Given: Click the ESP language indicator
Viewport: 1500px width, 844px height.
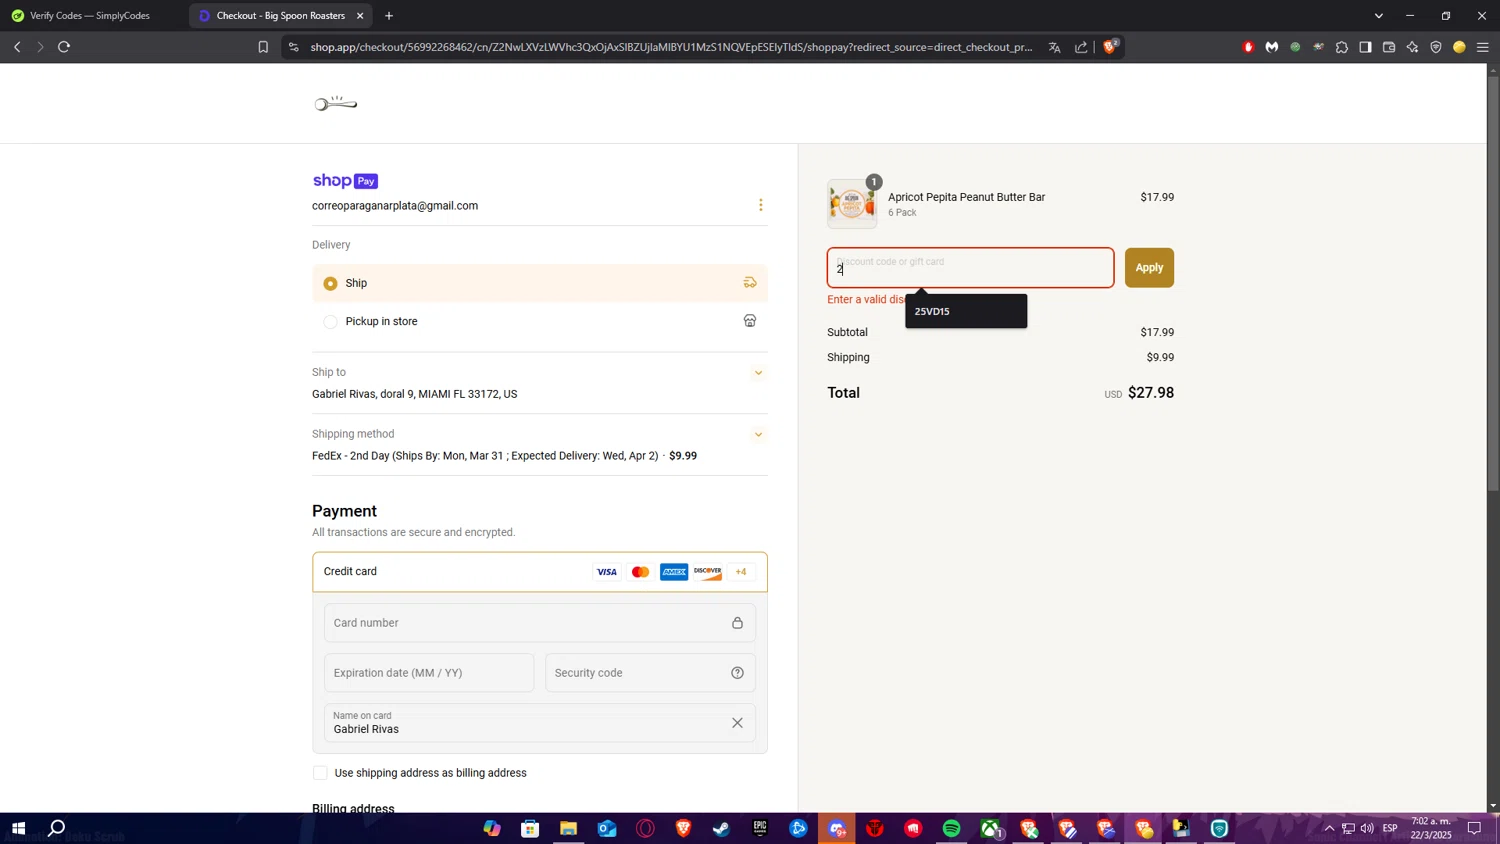Looking at the screenshot, I should (x=1390, y=829).
